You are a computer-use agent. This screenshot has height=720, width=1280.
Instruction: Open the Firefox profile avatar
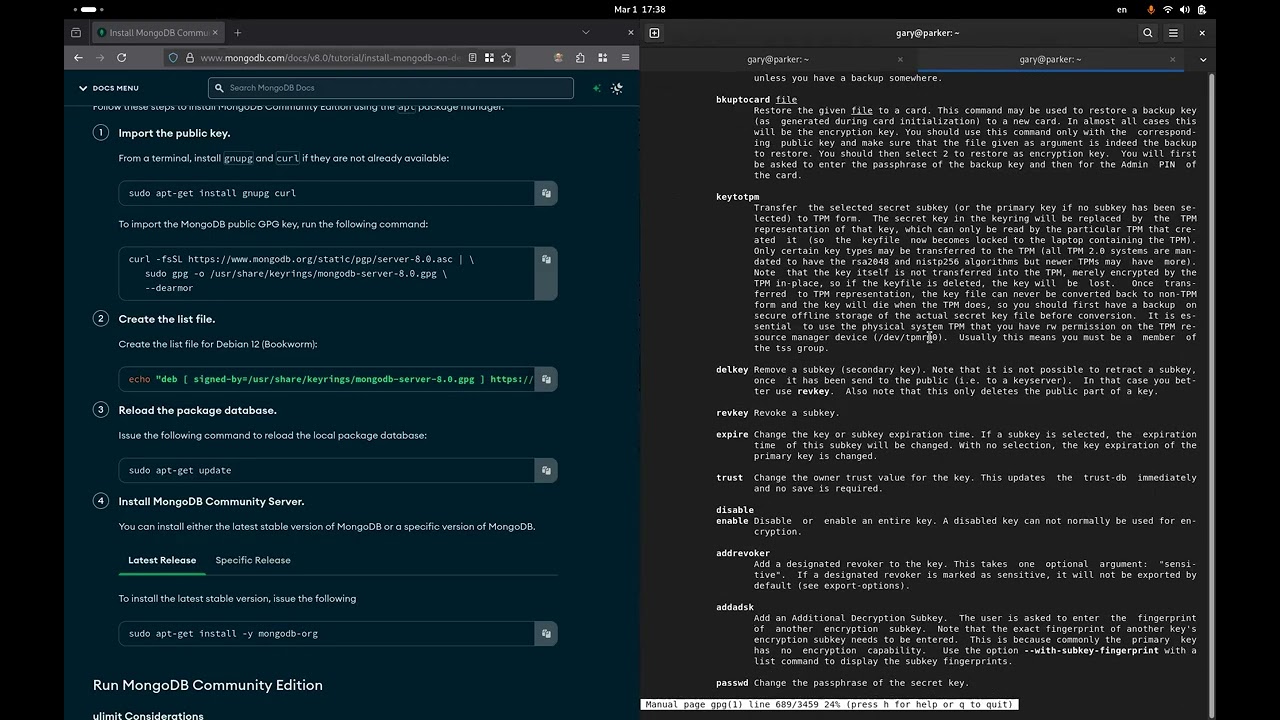[x=558, y=58]
